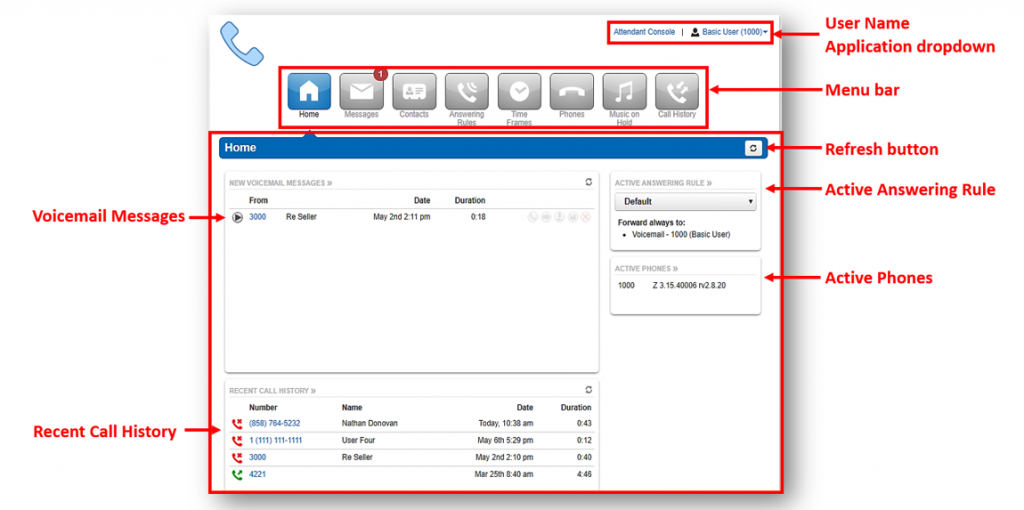Open Messages envelope icon

pyautogui.click(x=361, y=91)
